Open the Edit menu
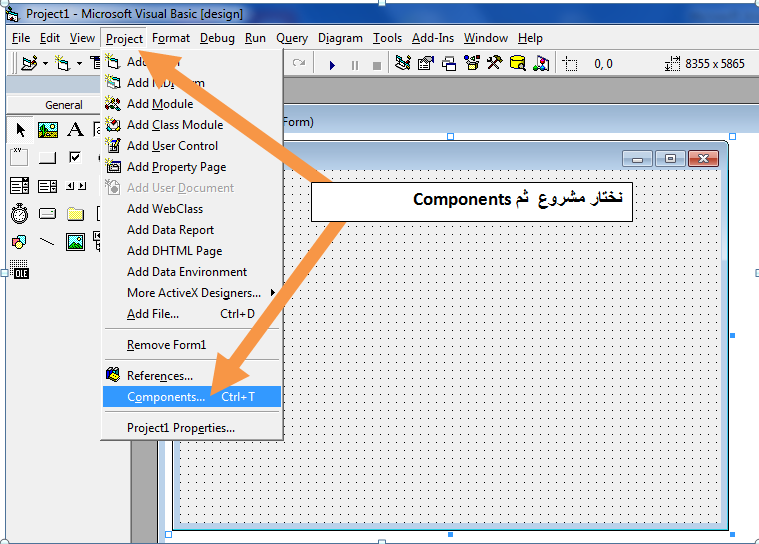 [x=50, y=38]
